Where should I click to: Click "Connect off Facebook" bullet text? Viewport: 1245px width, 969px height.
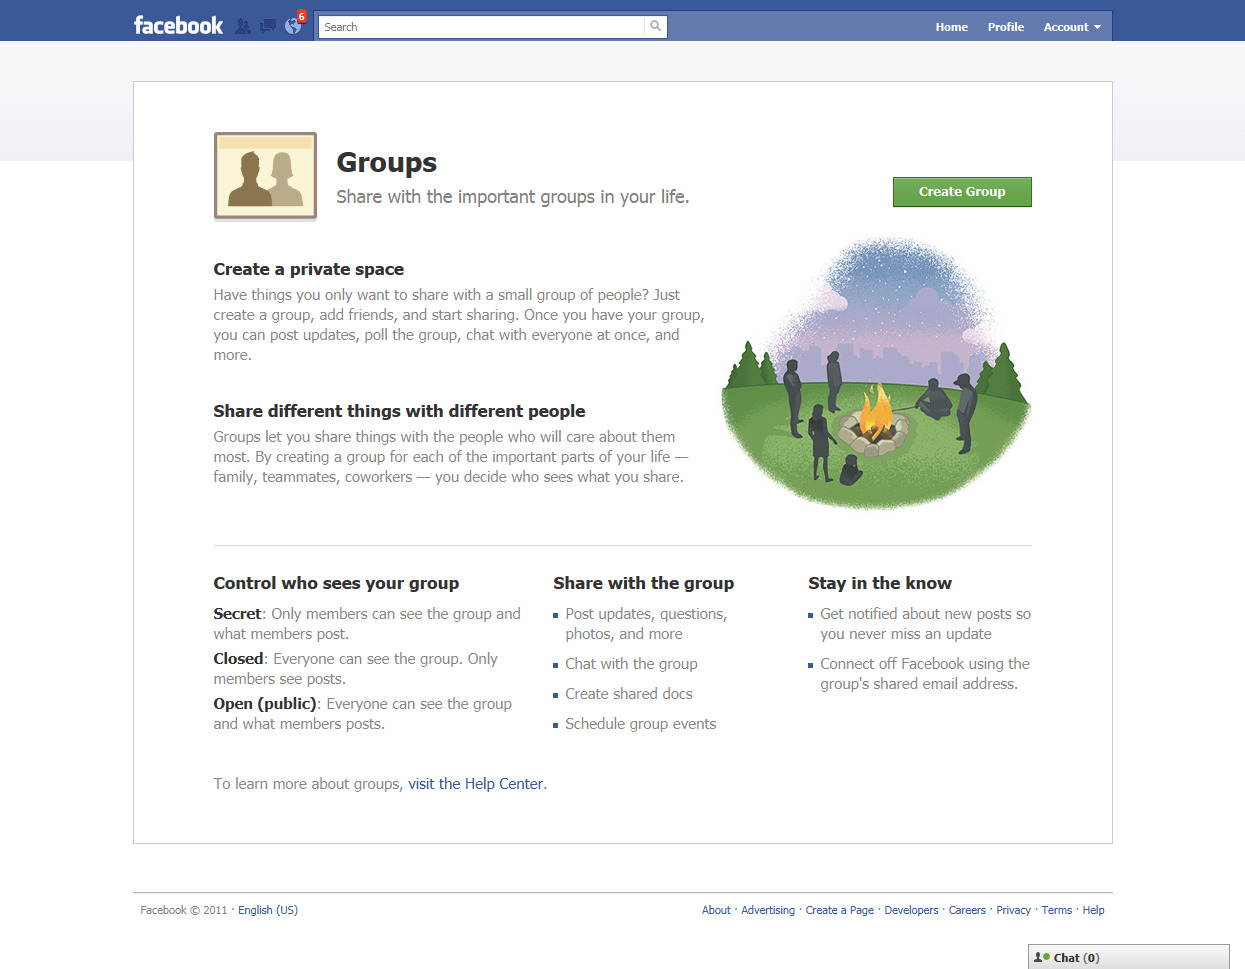(x=925, y=674)
